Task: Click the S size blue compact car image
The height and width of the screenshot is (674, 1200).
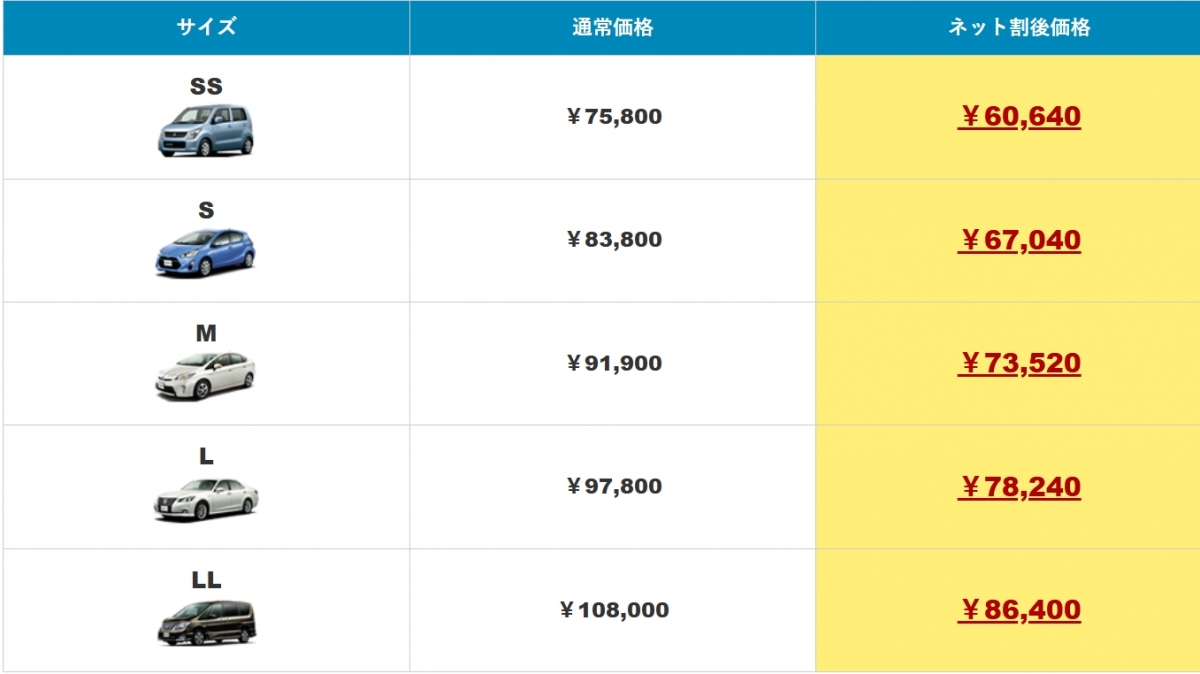Action: coord(205,252)
